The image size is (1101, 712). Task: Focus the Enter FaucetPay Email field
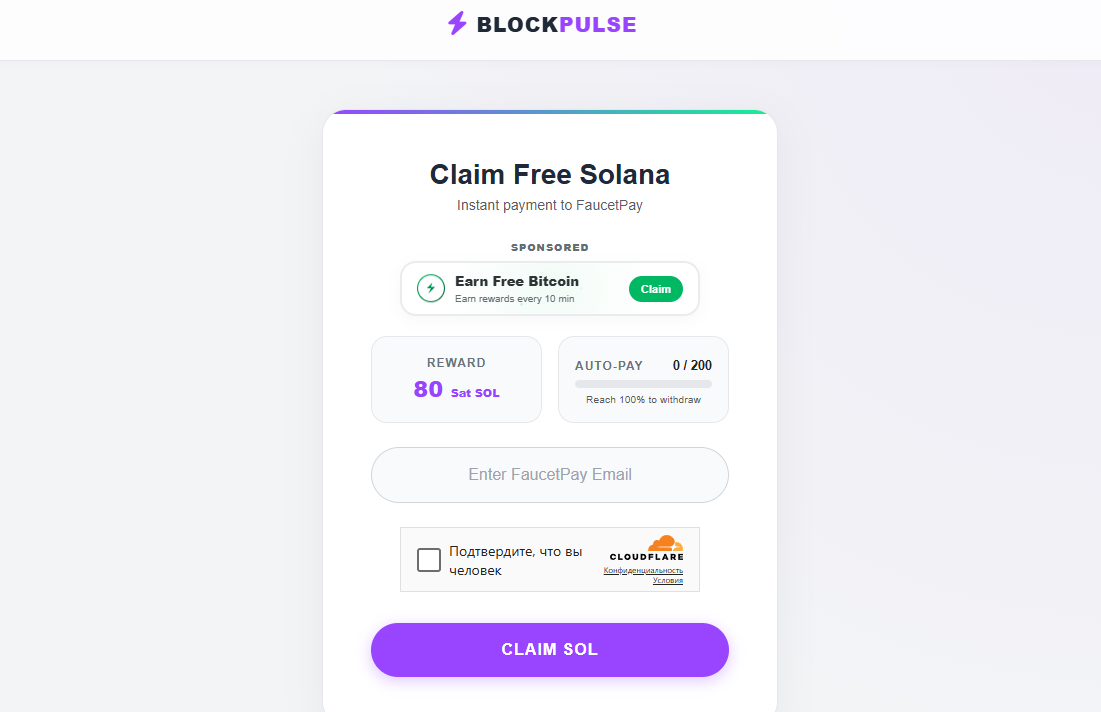(550, 475)
